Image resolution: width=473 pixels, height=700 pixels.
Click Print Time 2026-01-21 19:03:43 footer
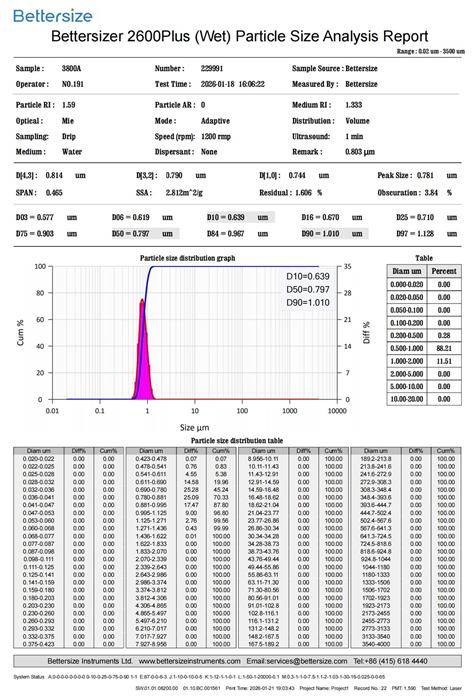(x=260, y=689)
